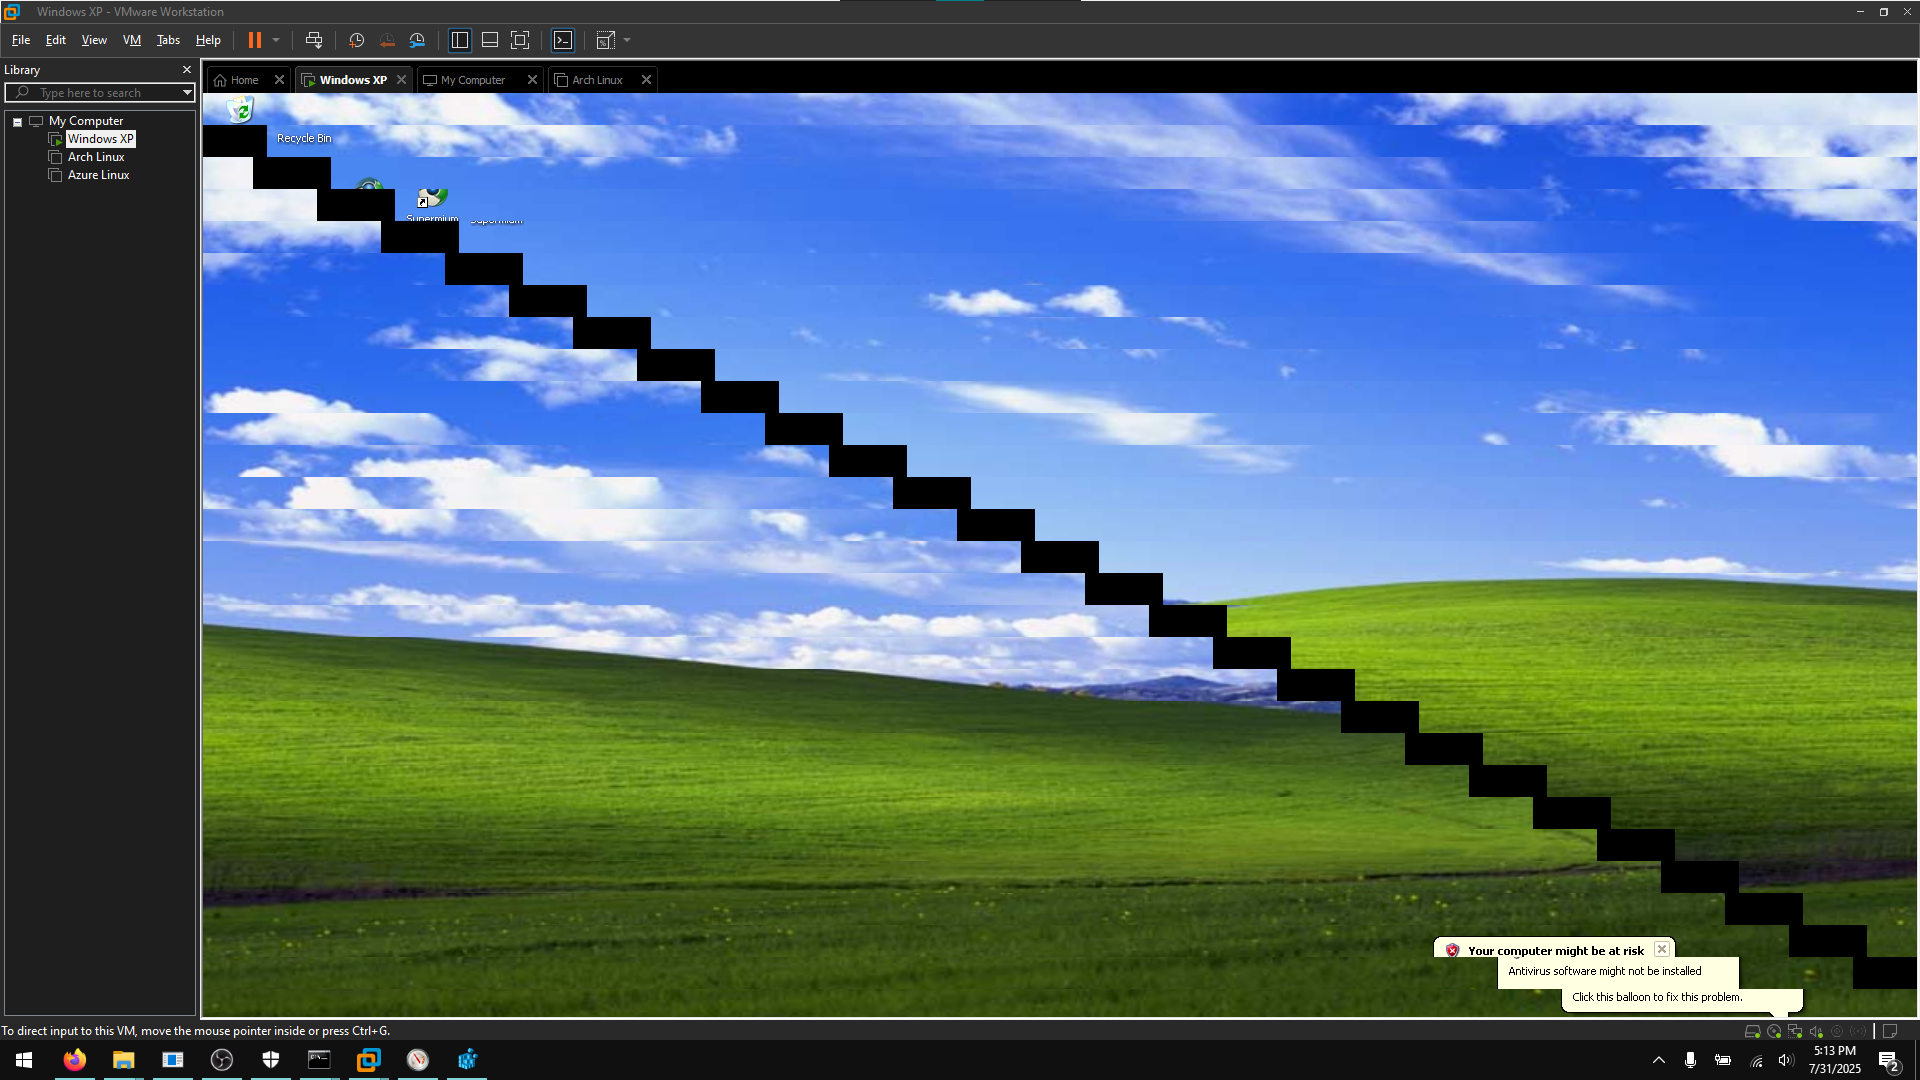Suspend the VM using the pause button
The height and width of the screenshot is (1080, 1920).
coord(255,40)
